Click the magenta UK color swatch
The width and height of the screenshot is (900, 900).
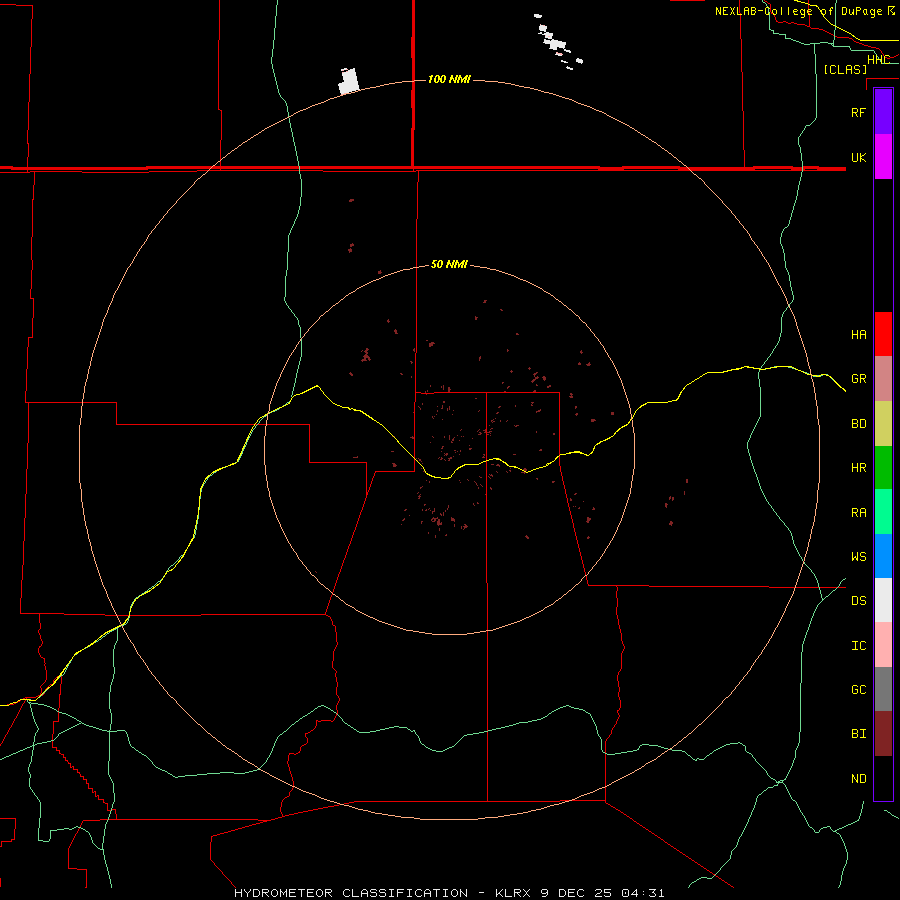883,157
